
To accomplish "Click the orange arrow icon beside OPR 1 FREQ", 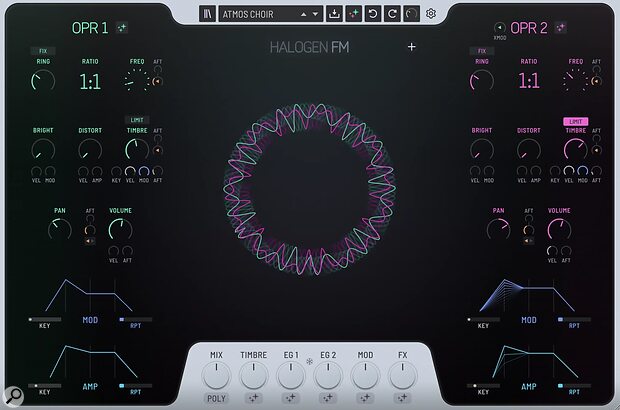I will [x=157, y=81].
